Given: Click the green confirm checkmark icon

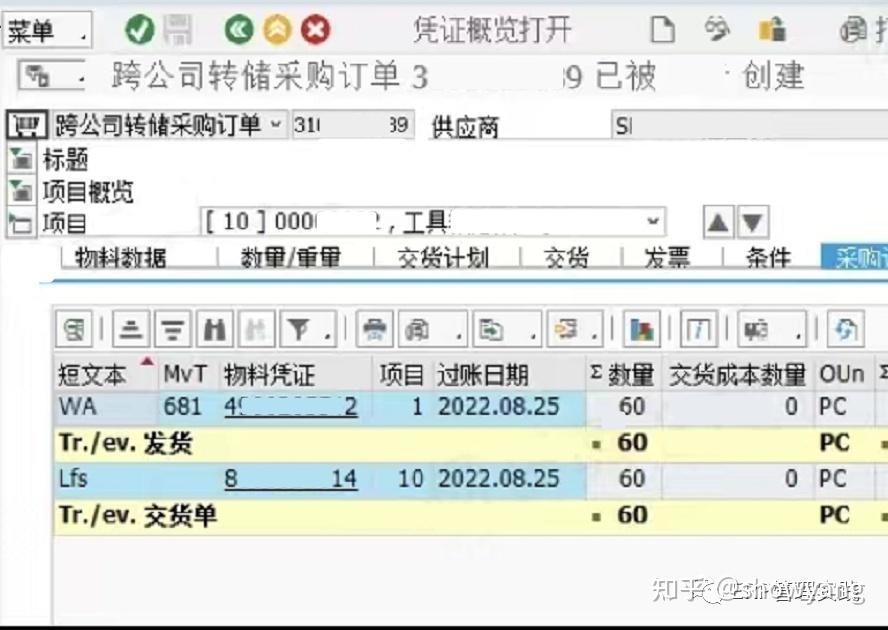Looking at the screenshot, I should (x=140, y=30).
